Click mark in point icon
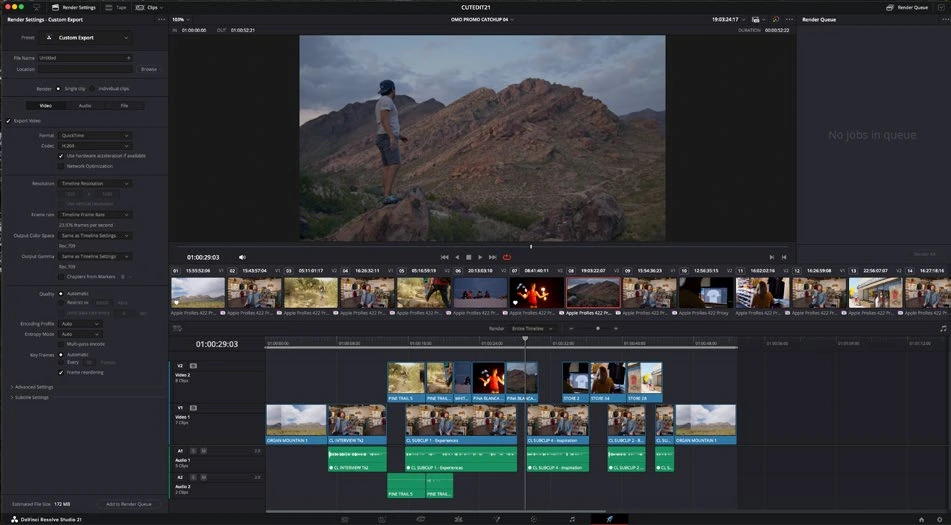 pos(771,257)
